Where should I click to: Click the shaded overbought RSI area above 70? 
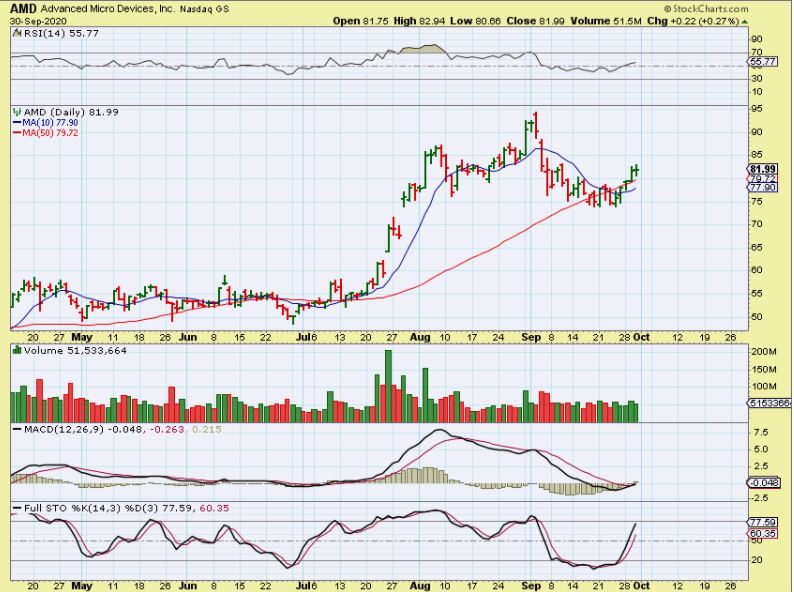click(424, 49)
